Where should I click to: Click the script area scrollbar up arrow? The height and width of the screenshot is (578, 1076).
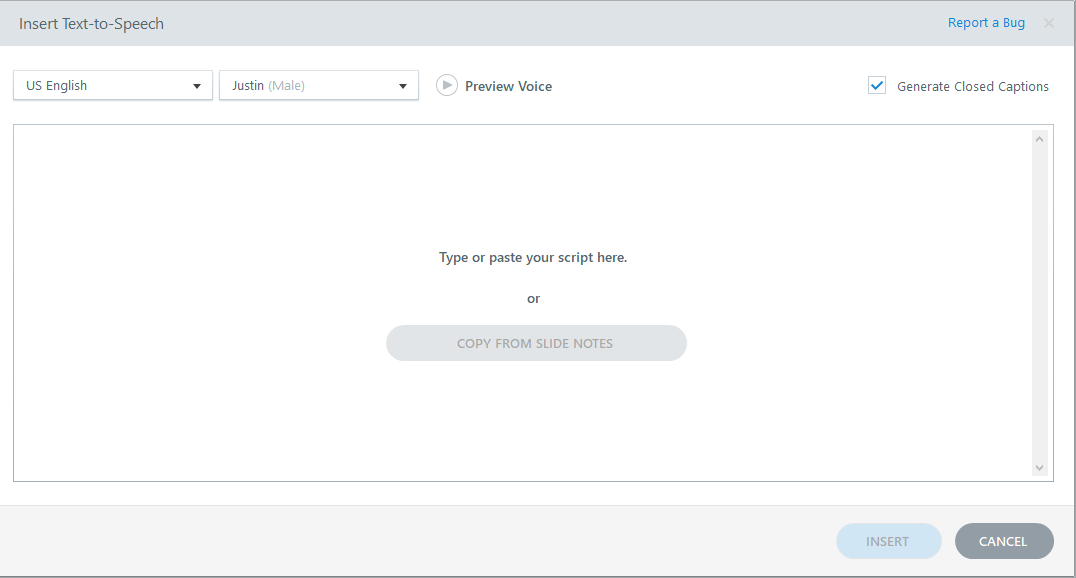(x=1039, y=139)
